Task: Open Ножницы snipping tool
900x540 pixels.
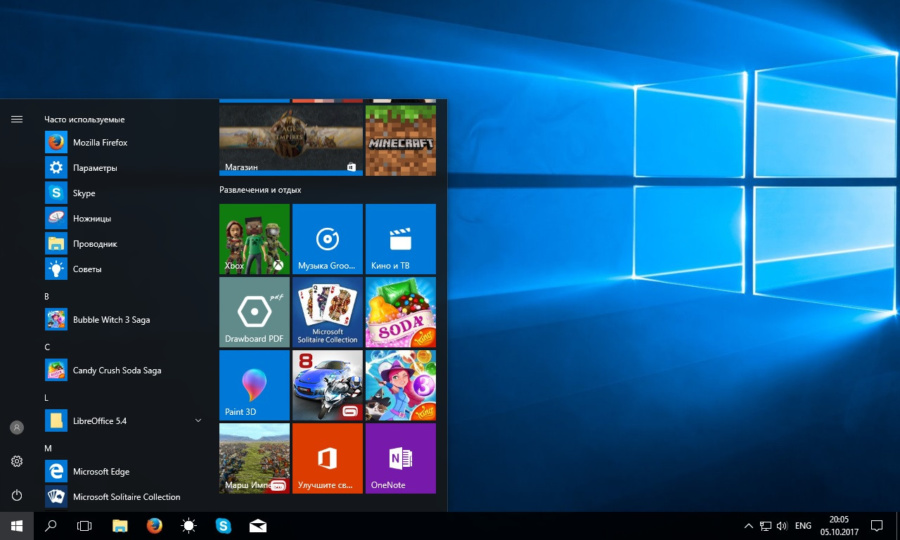Action: point(123,218)
